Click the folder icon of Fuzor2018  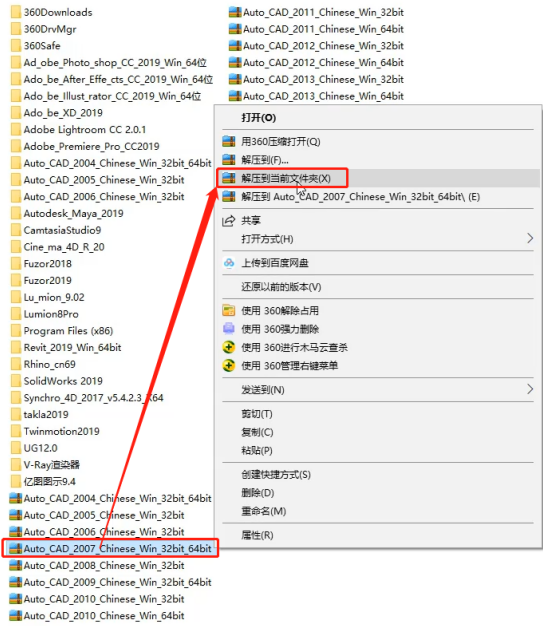tap(16, 264)
